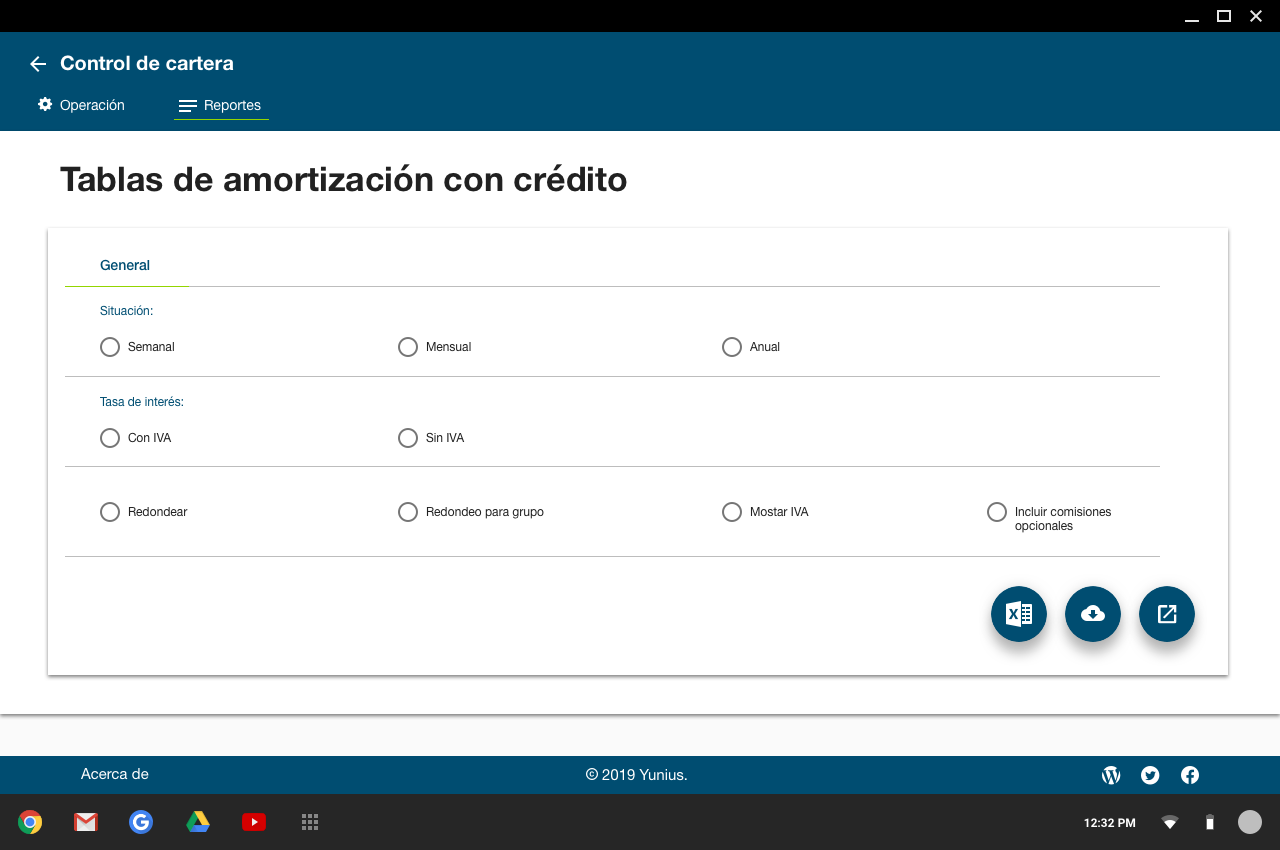Pick Con IVA interest rate
1280x850 pixels.
(x=110, y=438)
